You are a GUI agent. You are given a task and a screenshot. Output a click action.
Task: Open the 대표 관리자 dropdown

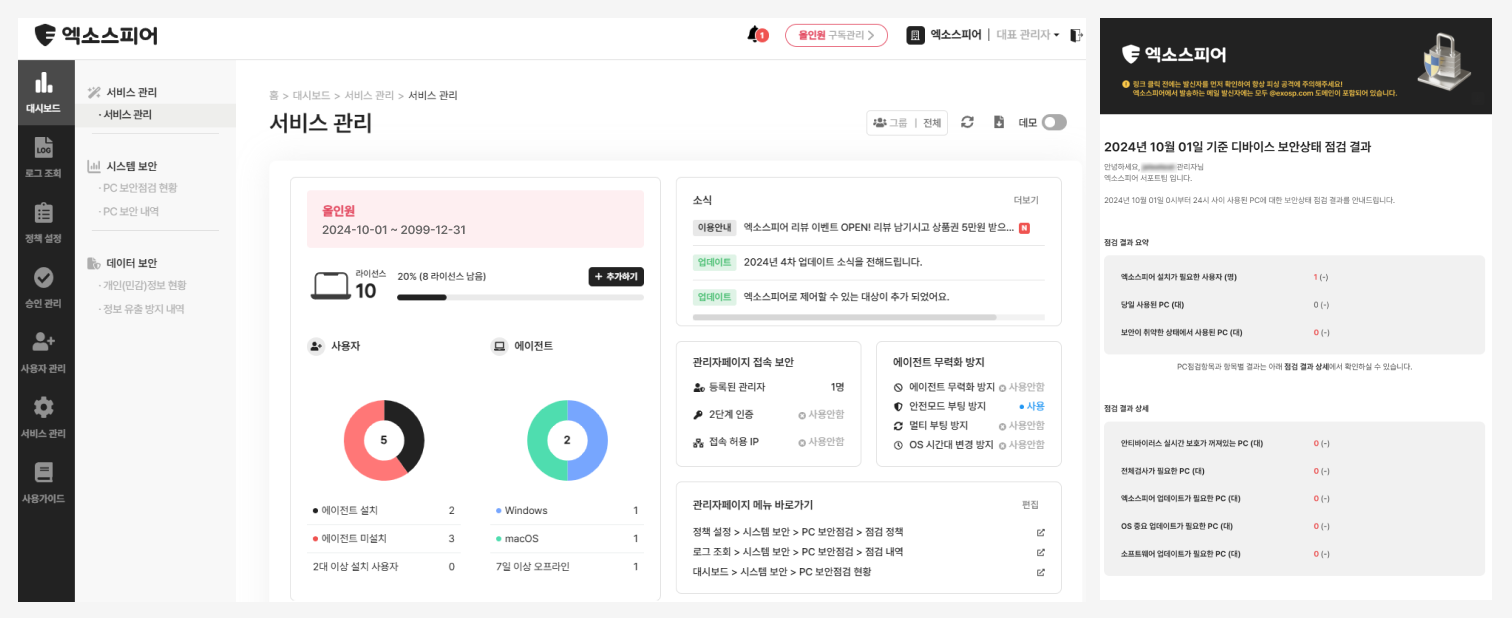(x=1027, y=35)
